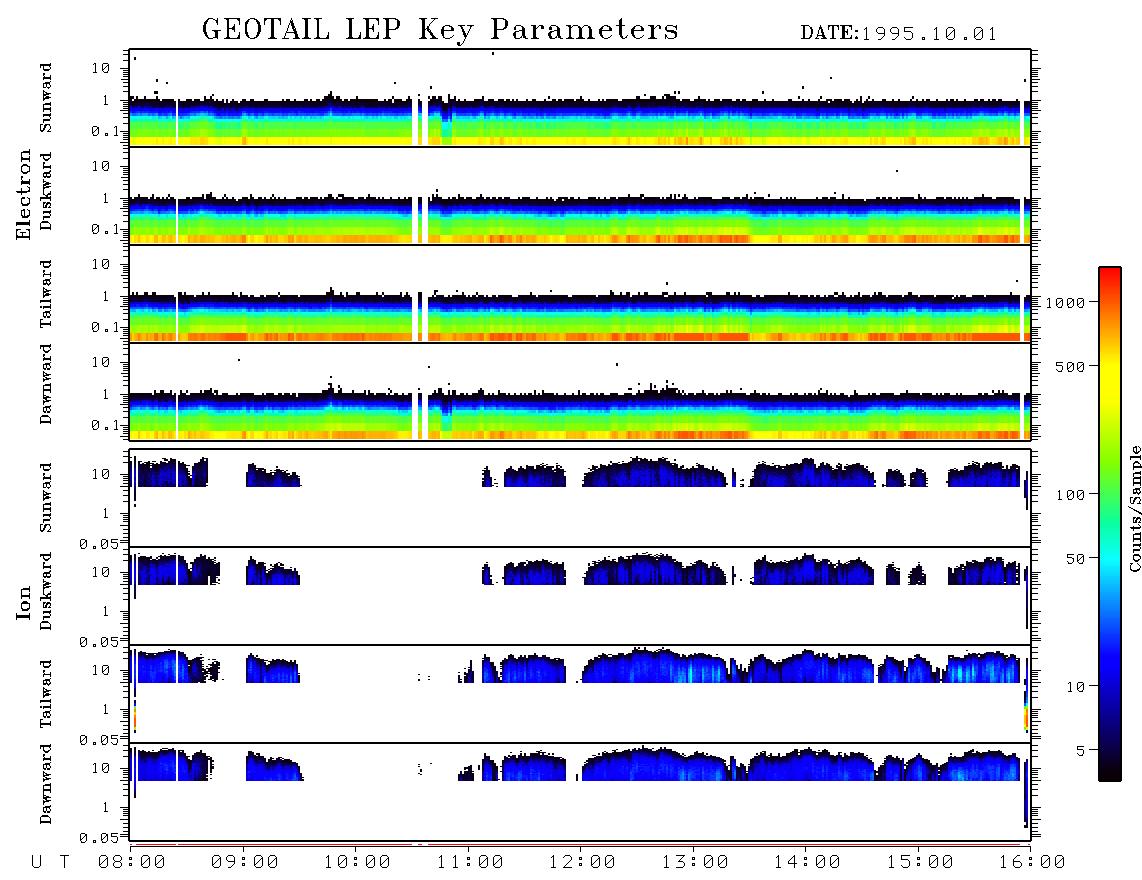Click the colorbar tick label reading 10

(x=1075, y=686)
